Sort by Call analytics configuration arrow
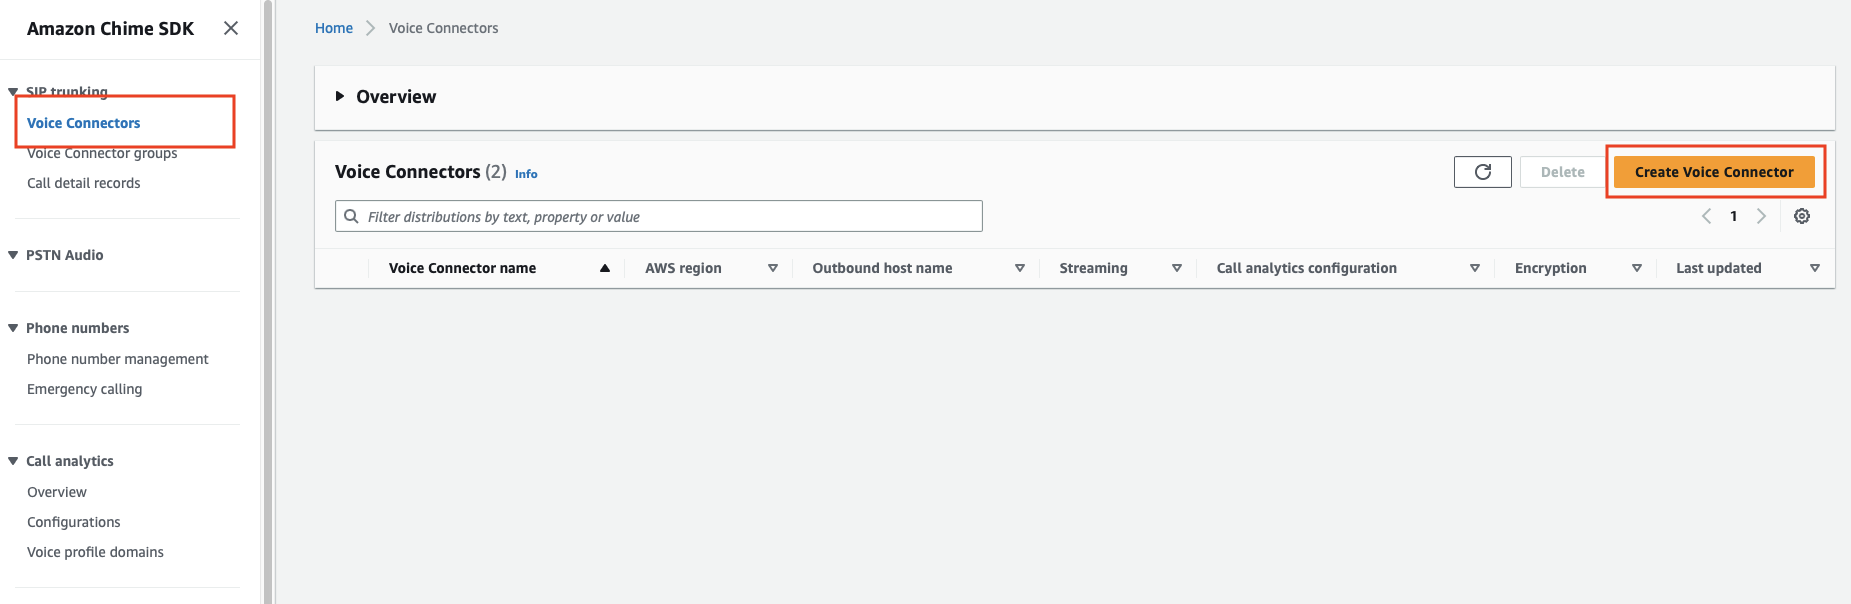1851x604 pixels. pos(1475,268)
